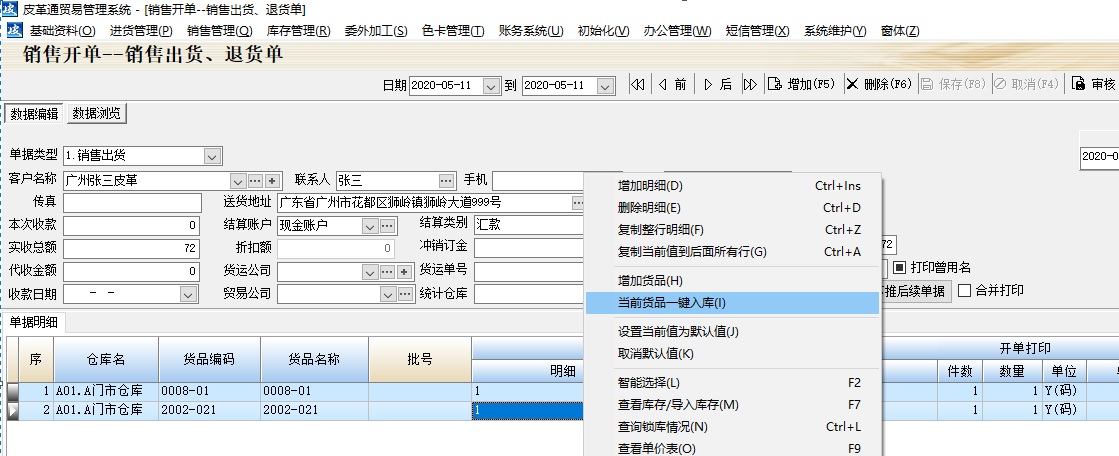Open 委外加工(S) menu
This screenshot has width=1119, height=456.
376,31
